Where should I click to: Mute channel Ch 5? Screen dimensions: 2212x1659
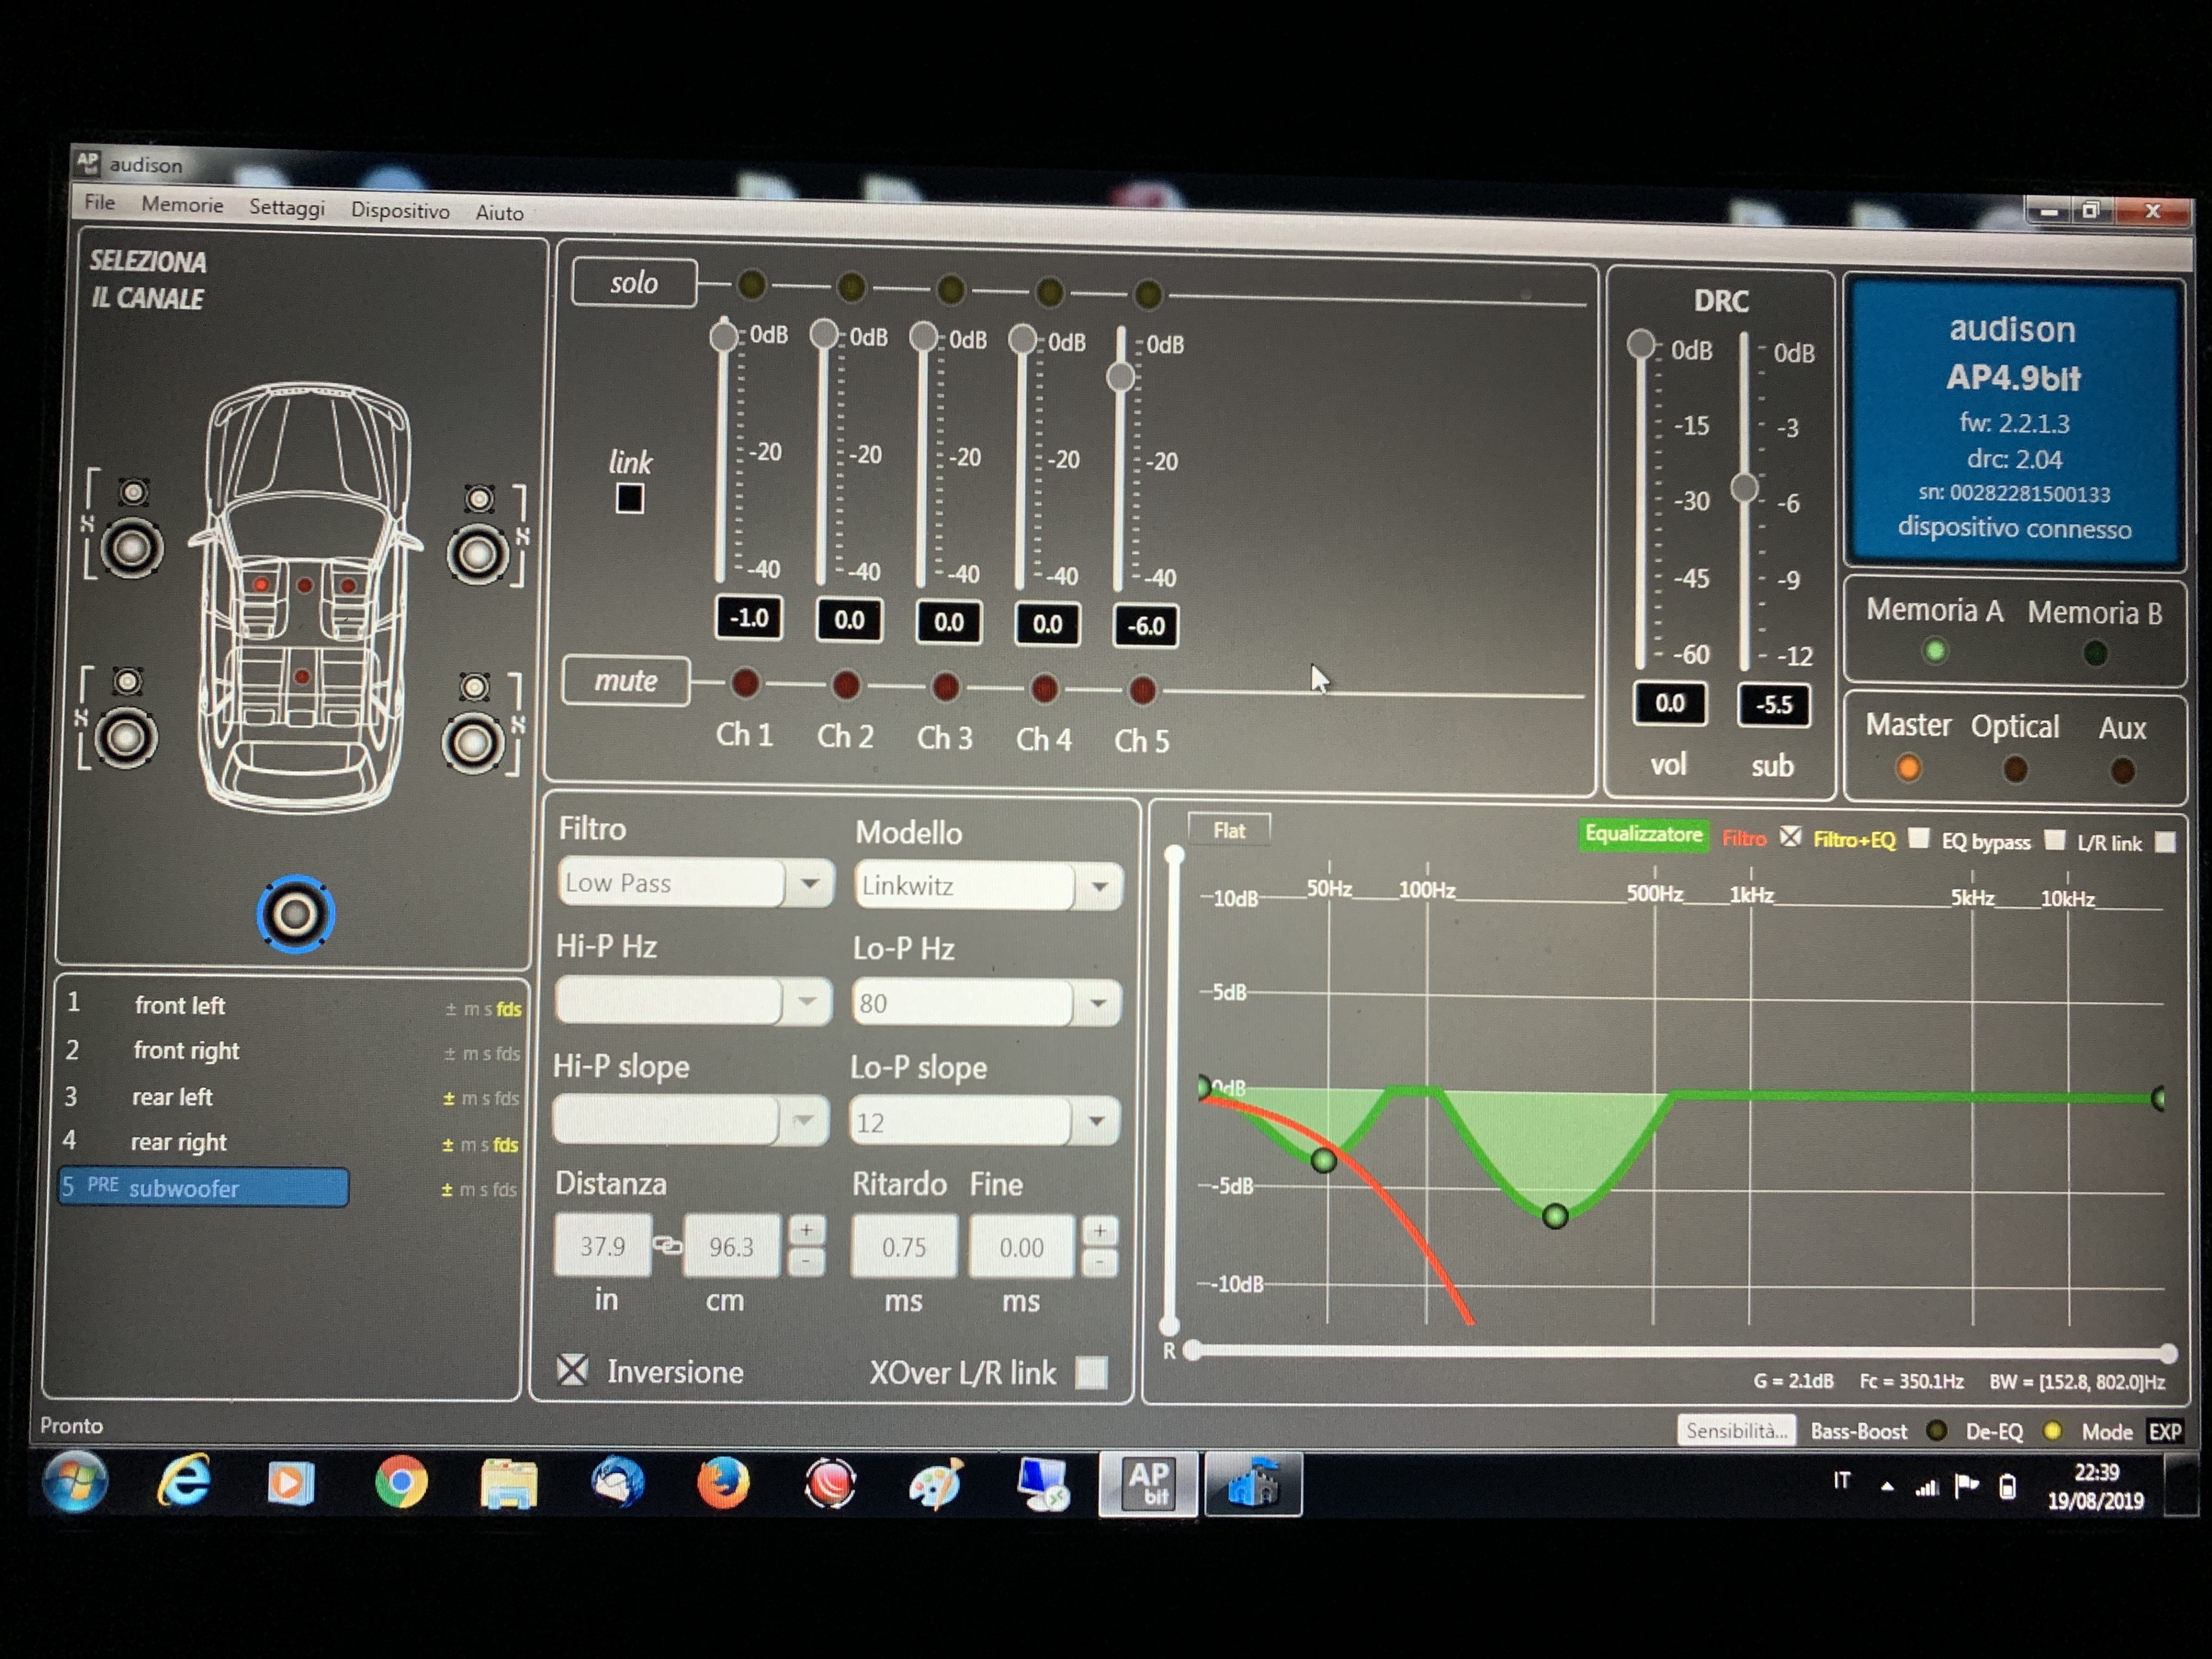pos(1142,690)
